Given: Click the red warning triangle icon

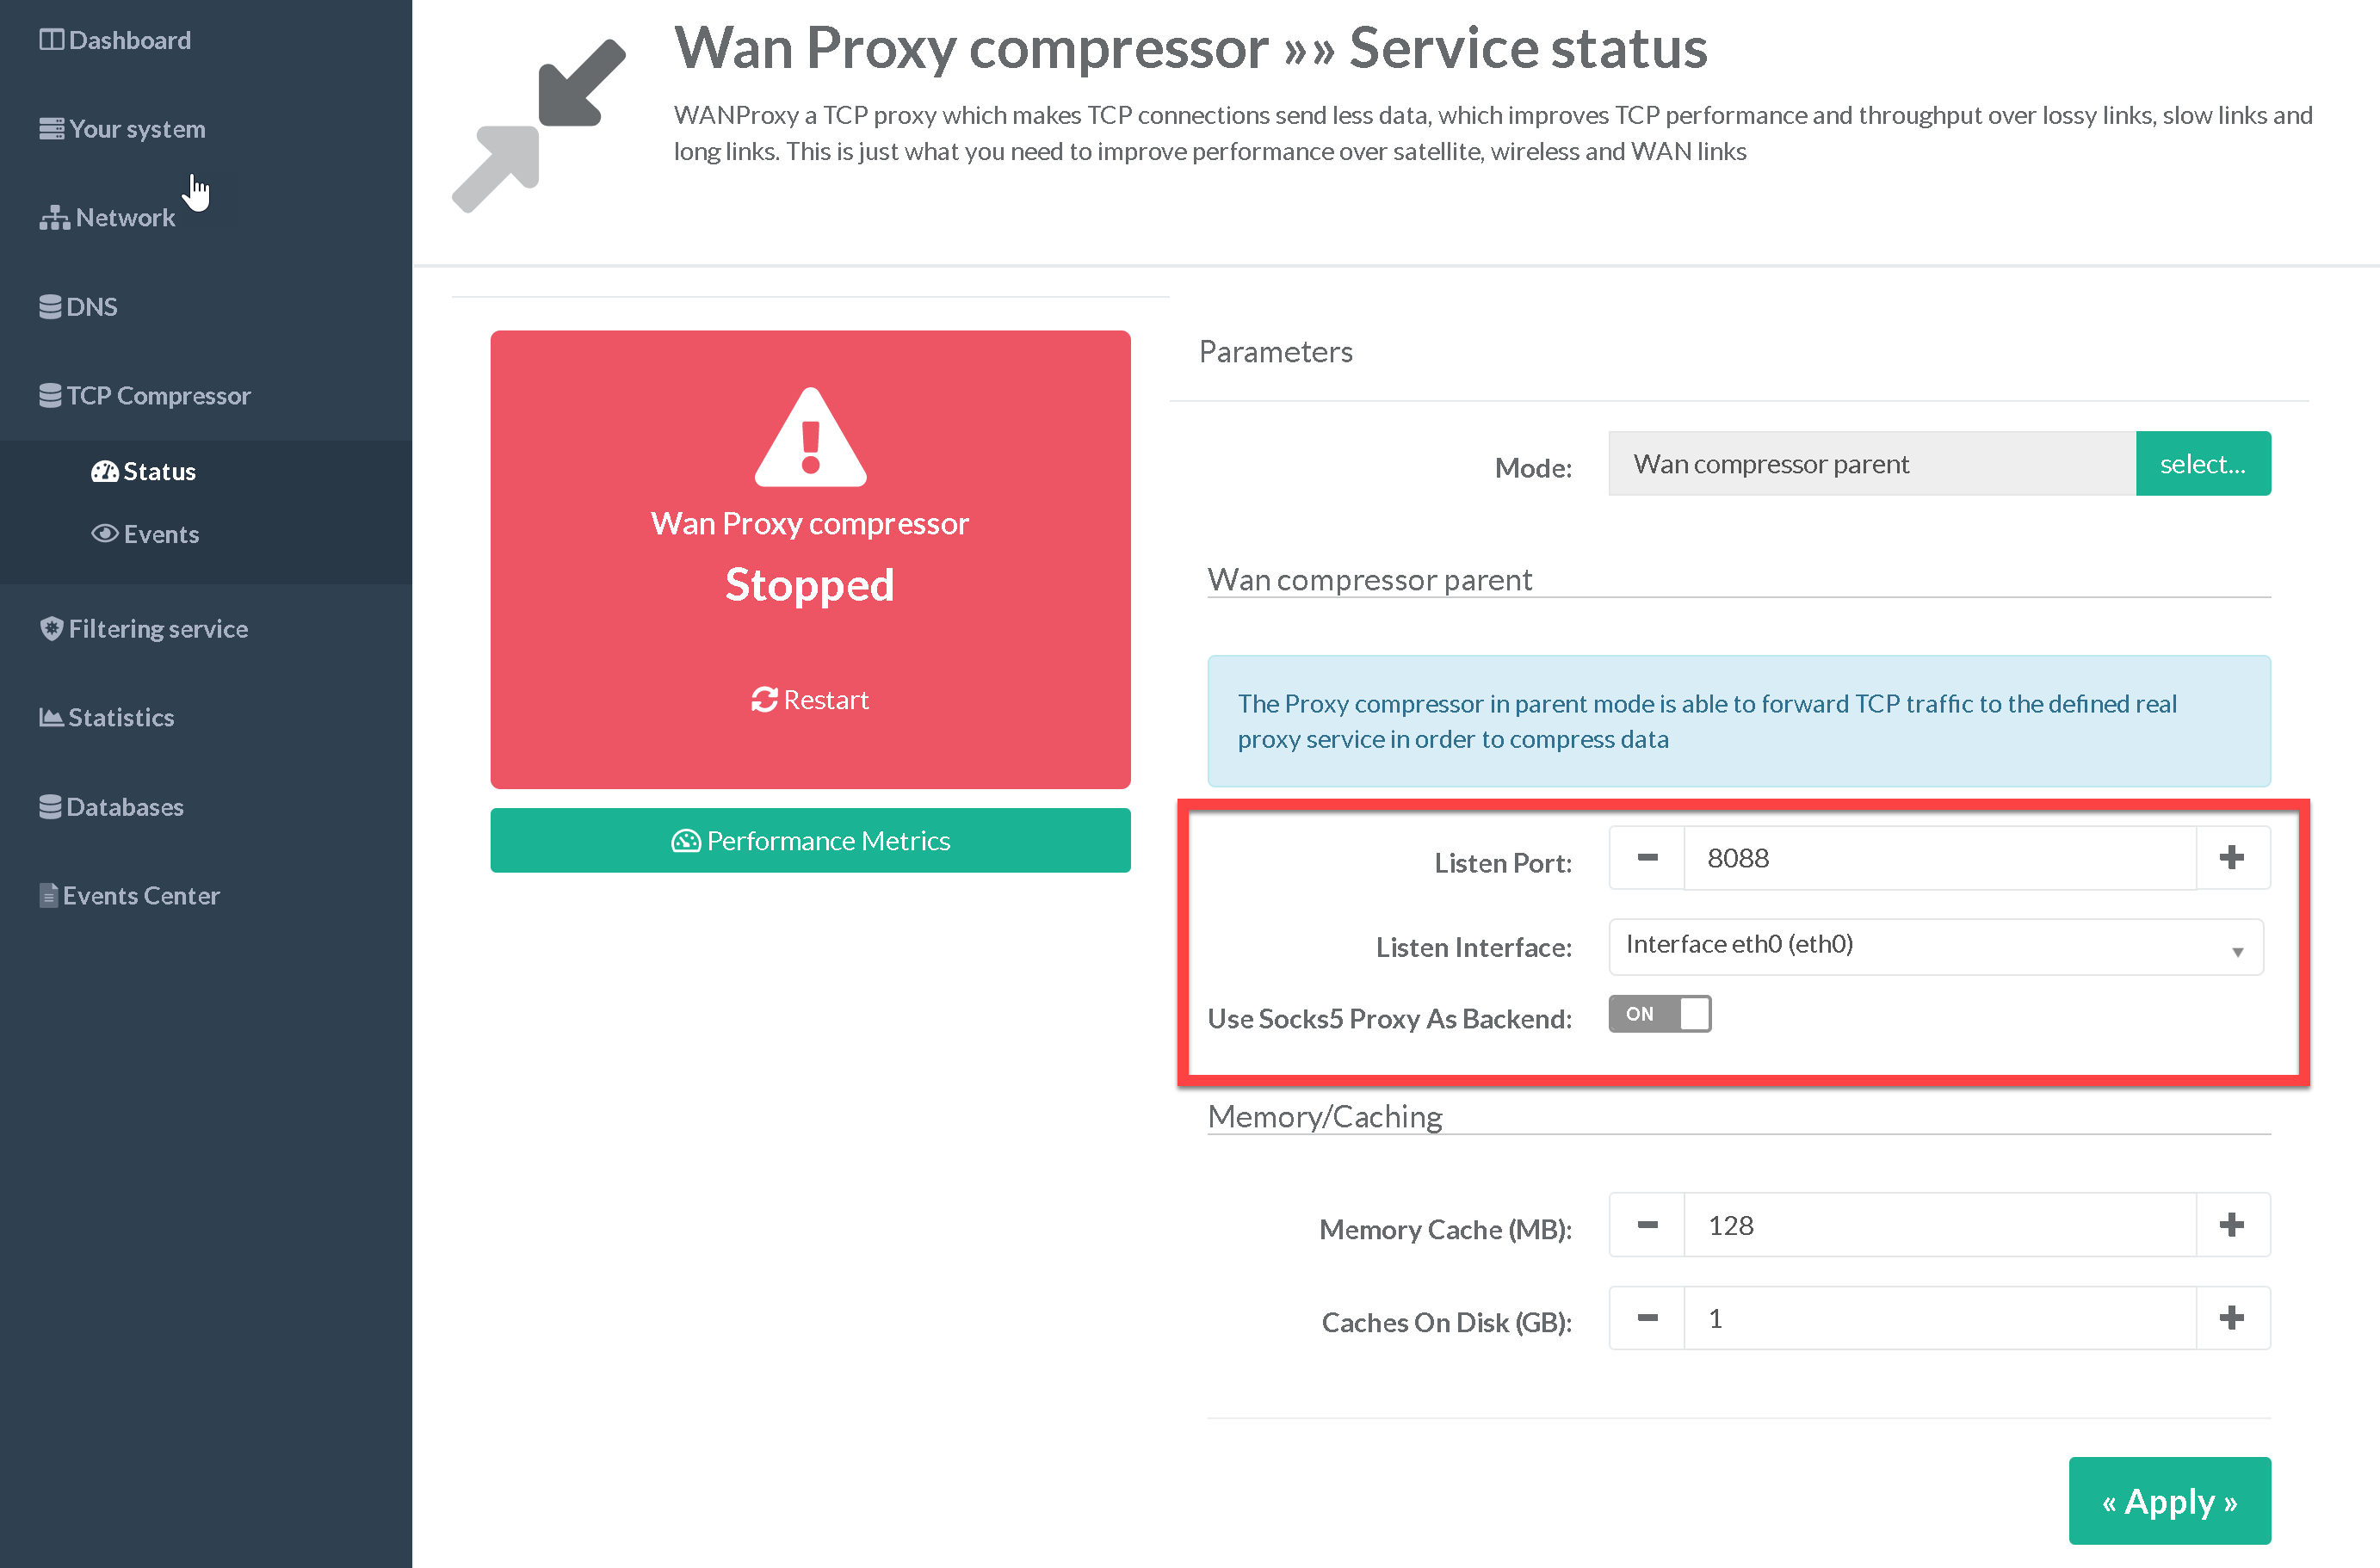Looking at the screenshot, I should tap(810, 438).
